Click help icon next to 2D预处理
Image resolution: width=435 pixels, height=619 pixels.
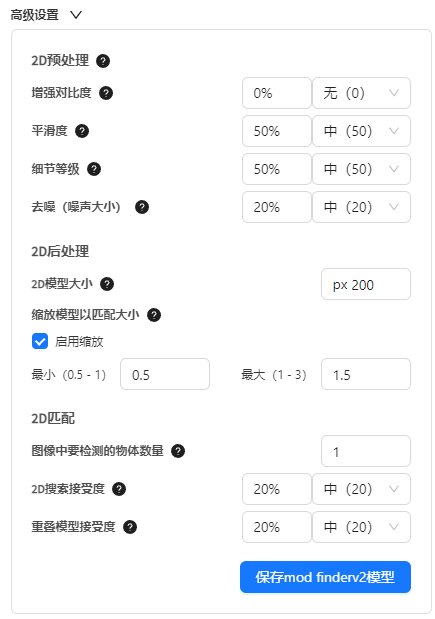(103, 61)
